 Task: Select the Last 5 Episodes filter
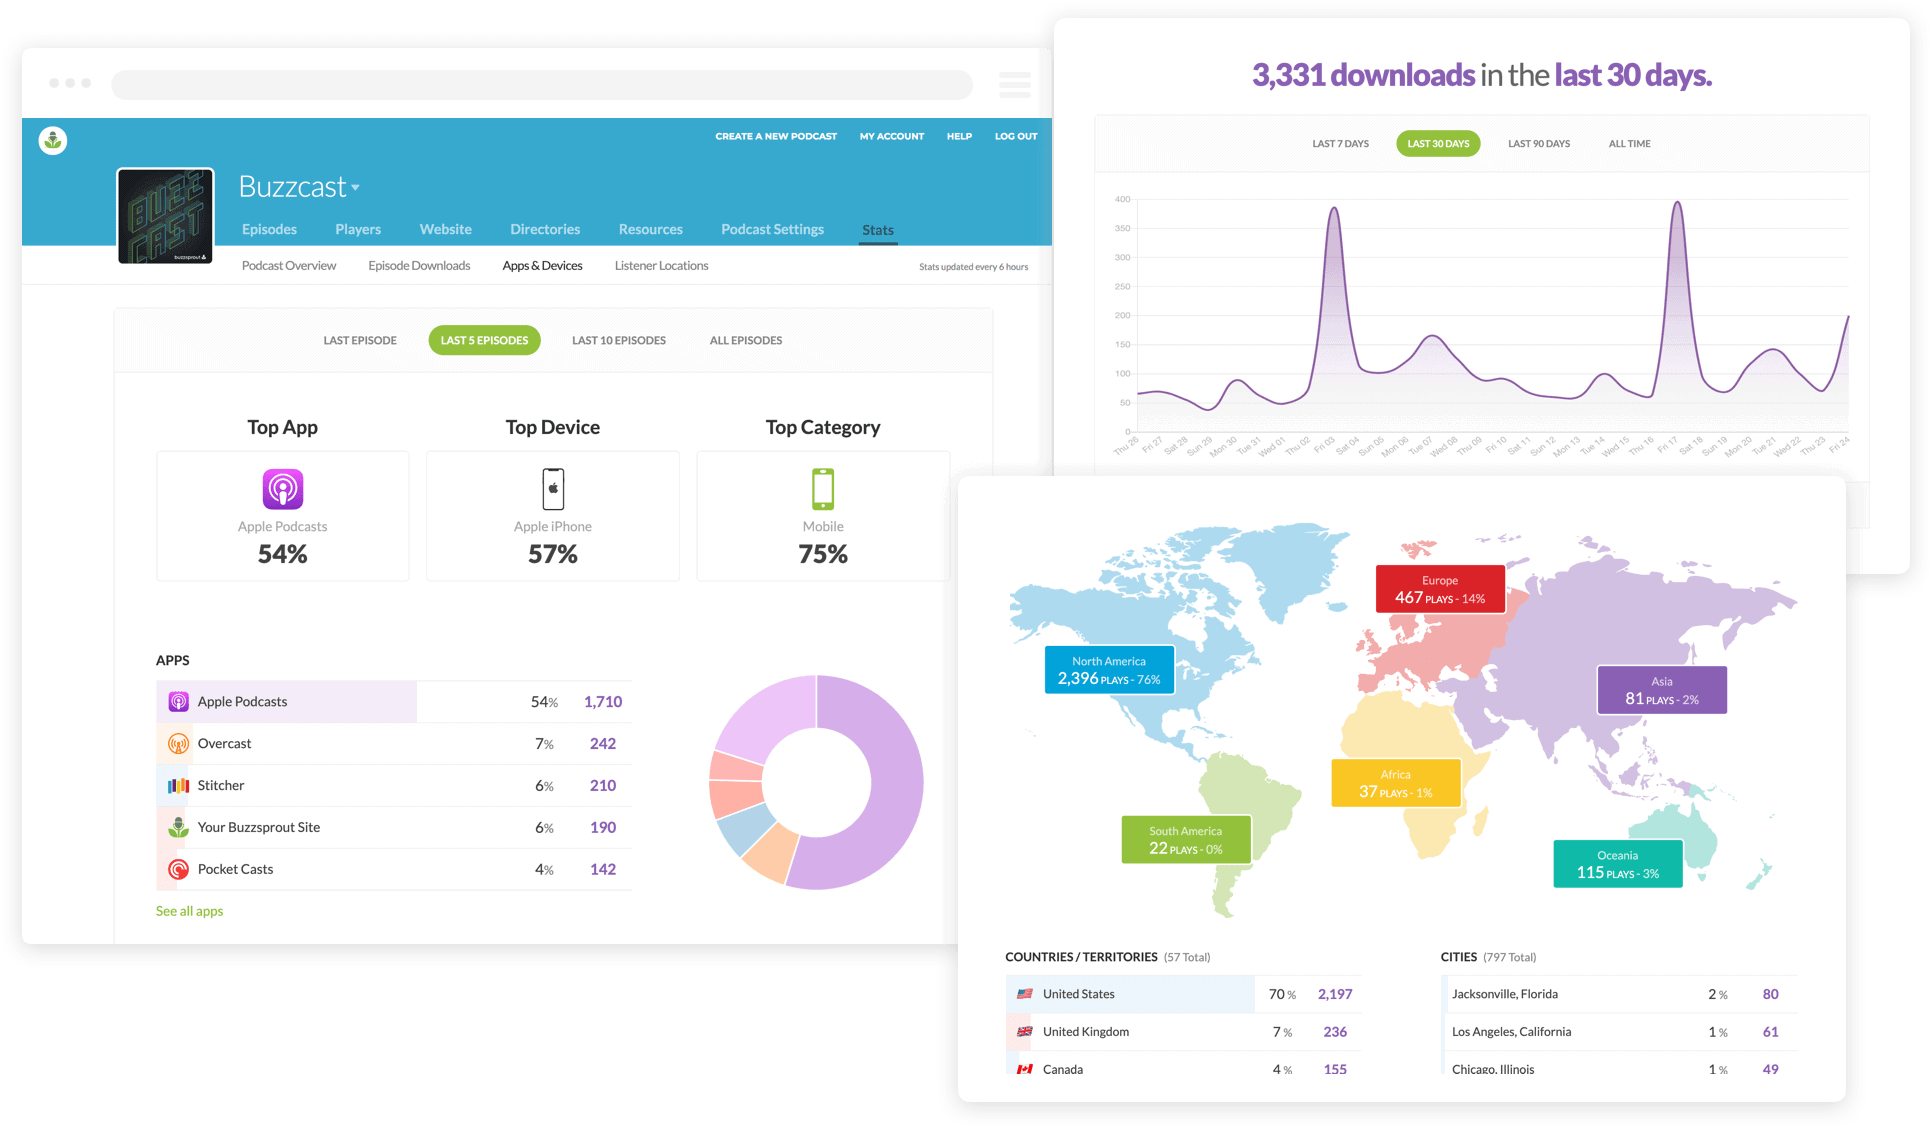[x=484, y=340]
